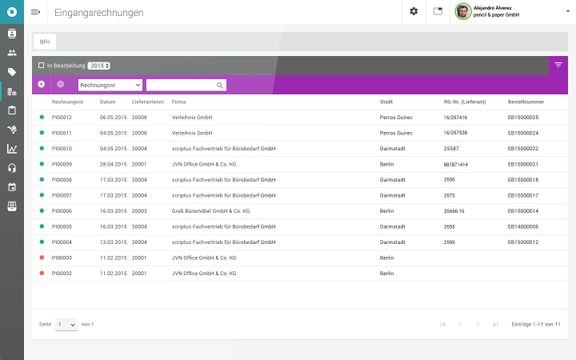Open the clipboard sidebar icon
The height and width of the screenshot is (360, 576).
coord(12,110)
